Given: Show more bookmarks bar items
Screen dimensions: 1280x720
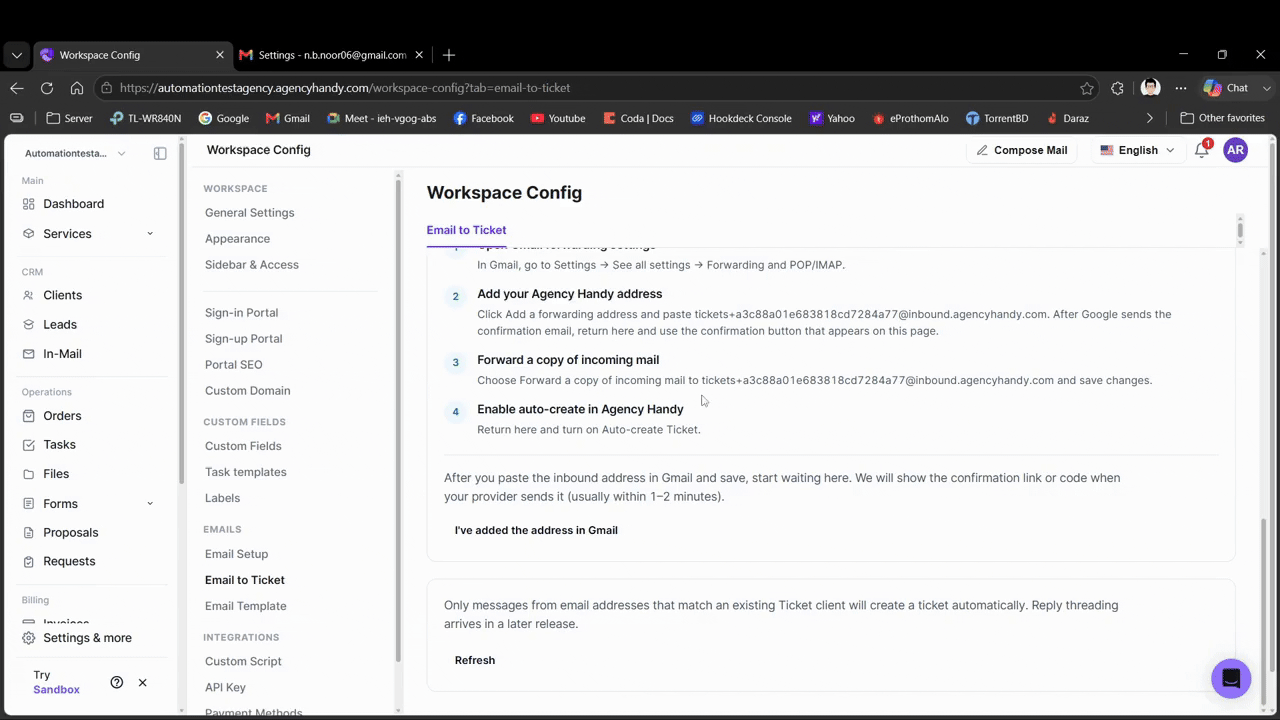Looking at the screenshot, I should (1149, 118).
